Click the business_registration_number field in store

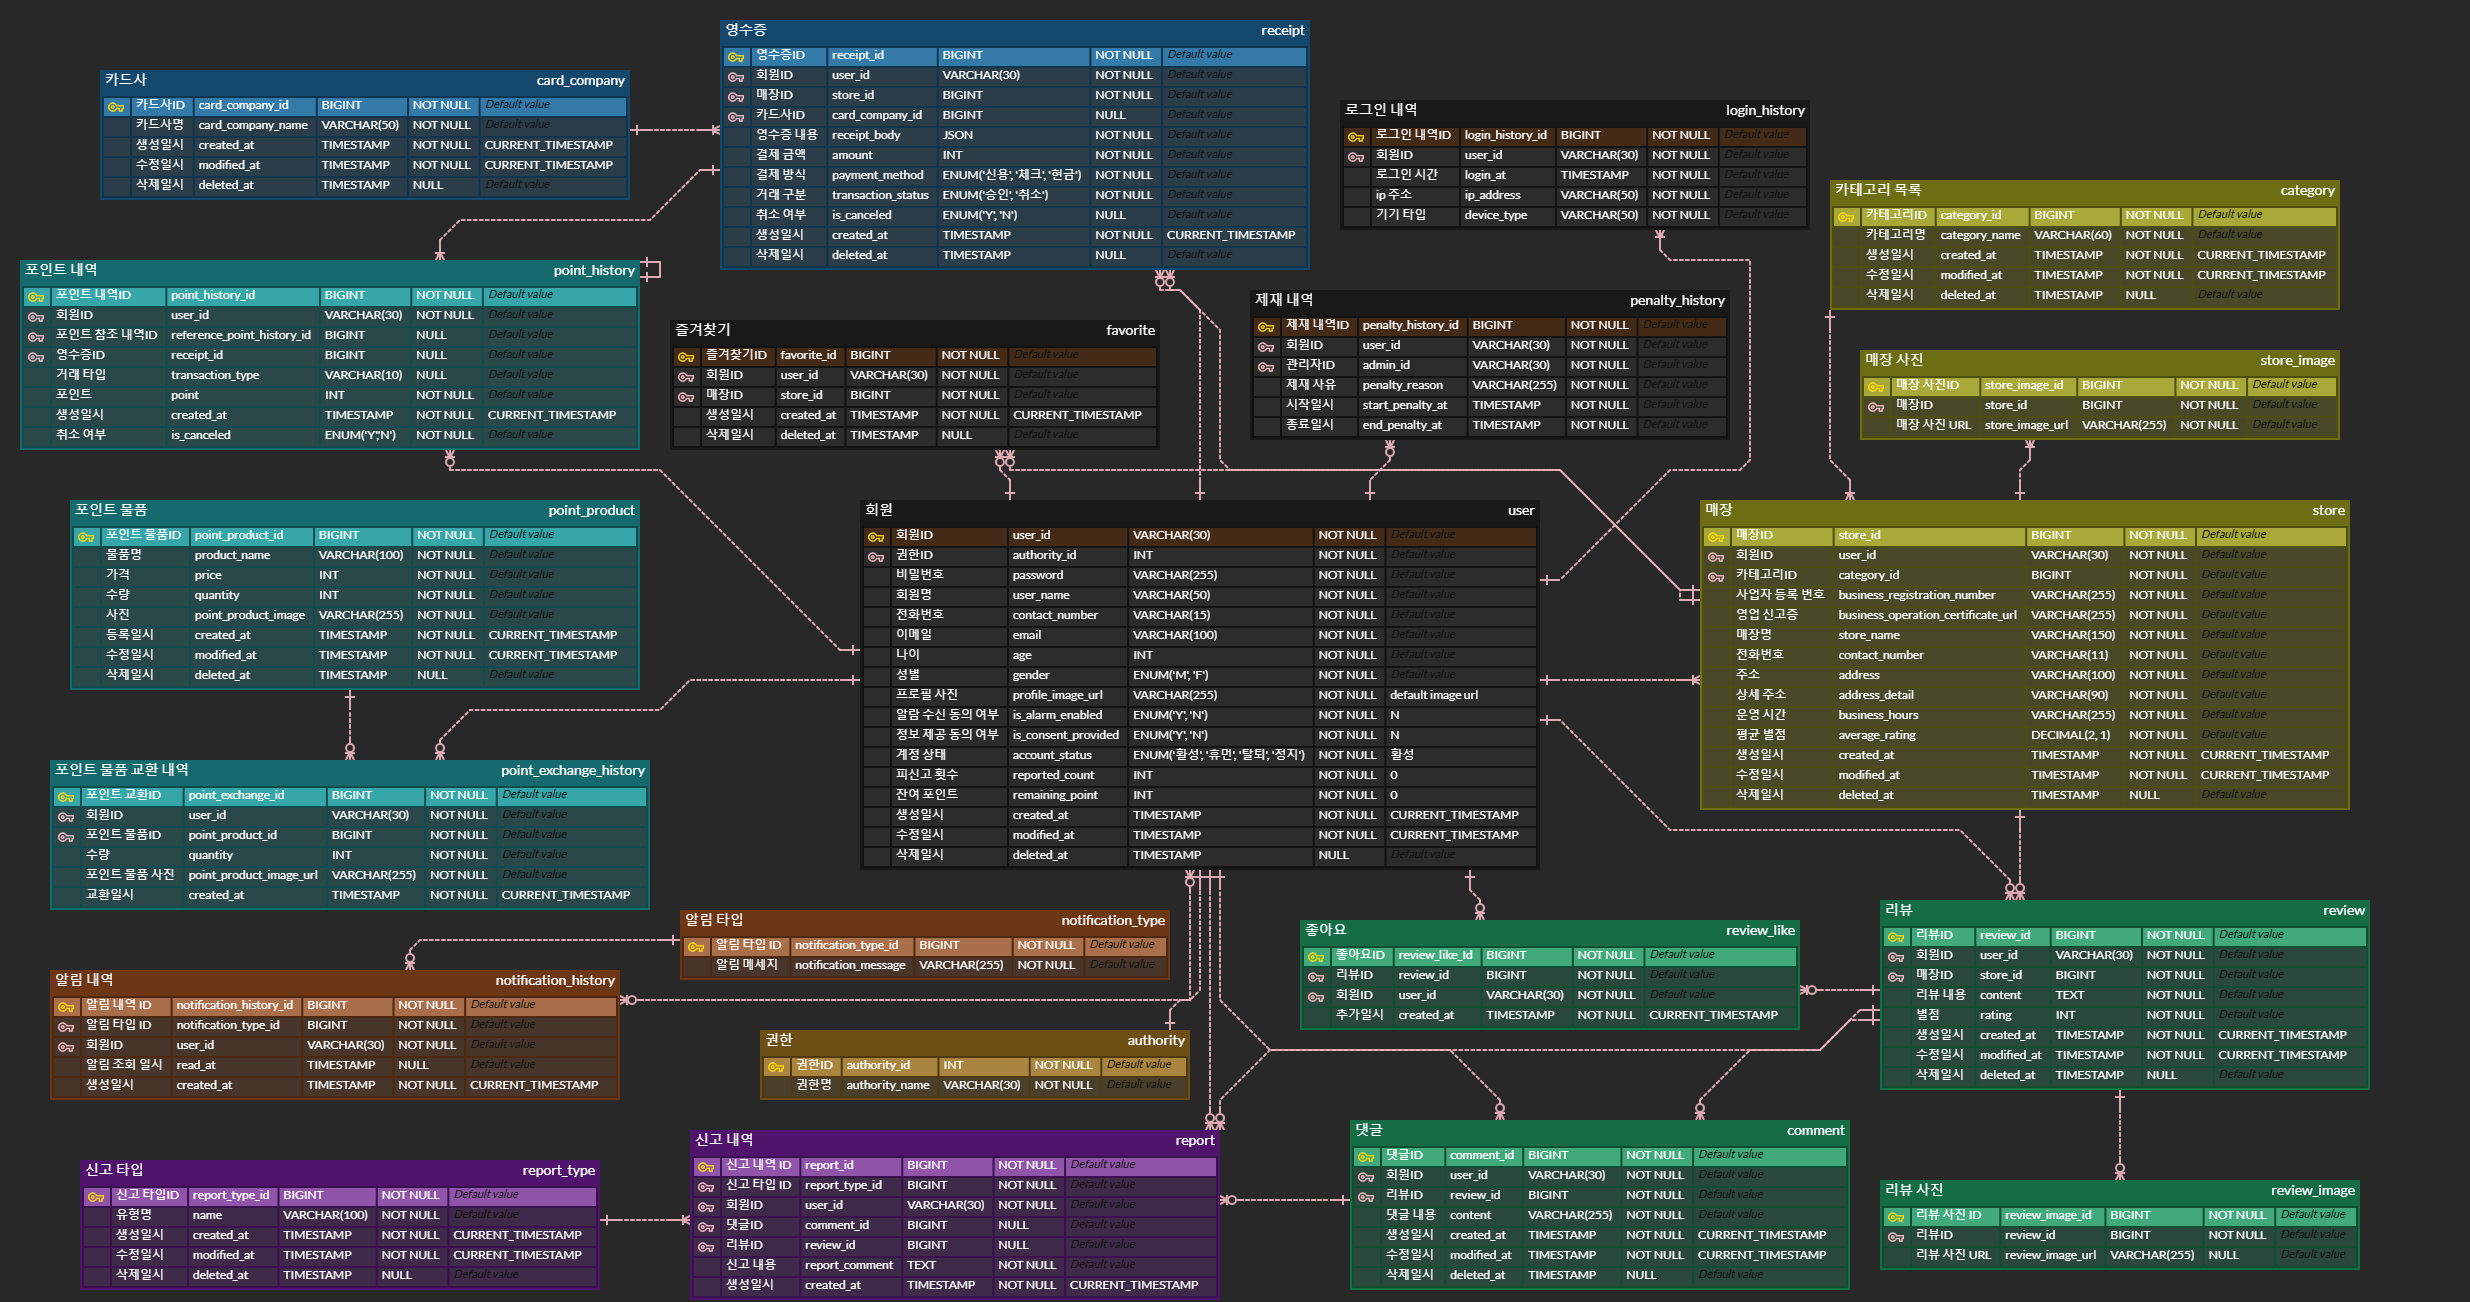pyautogui.click(x=1916, y=595)
